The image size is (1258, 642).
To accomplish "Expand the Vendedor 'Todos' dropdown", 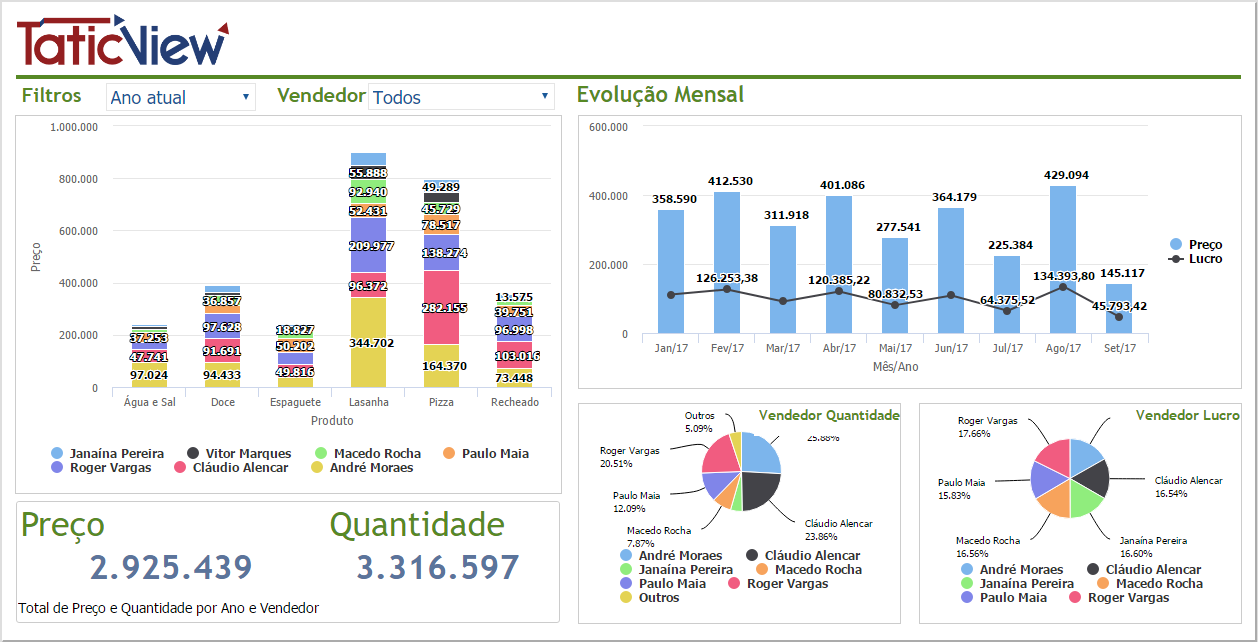I will pyautogui.click(x=461, y=97).
